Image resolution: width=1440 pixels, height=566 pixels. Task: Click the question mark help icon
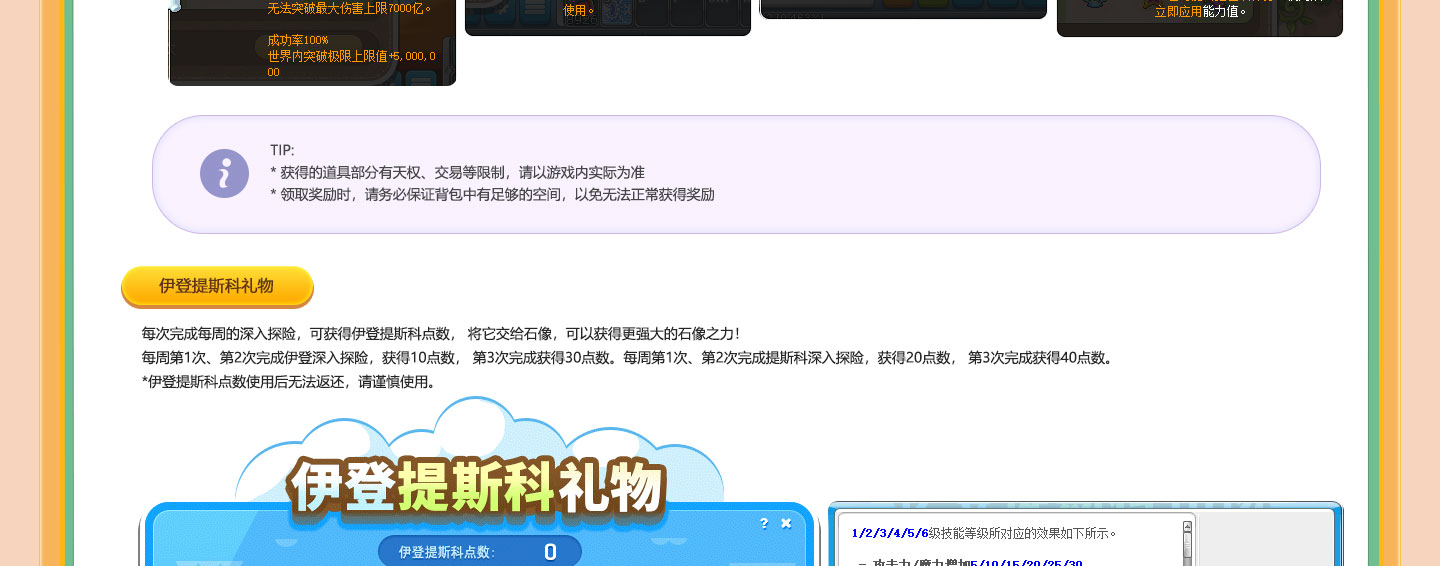[x=764, y=523]
